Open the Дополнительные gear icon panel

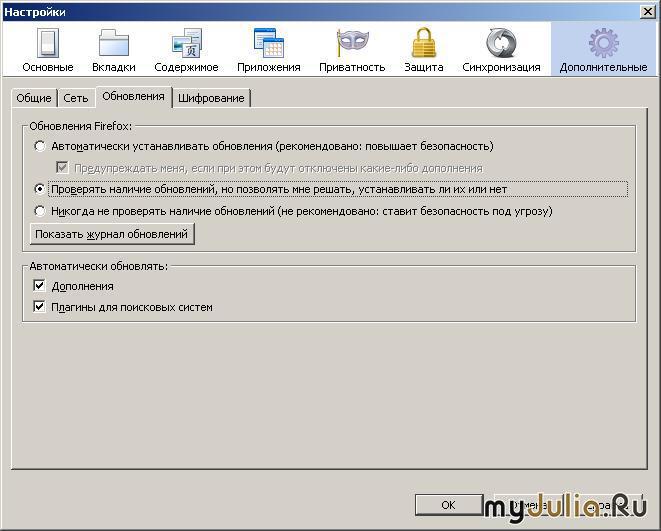[x=603, y=50]
